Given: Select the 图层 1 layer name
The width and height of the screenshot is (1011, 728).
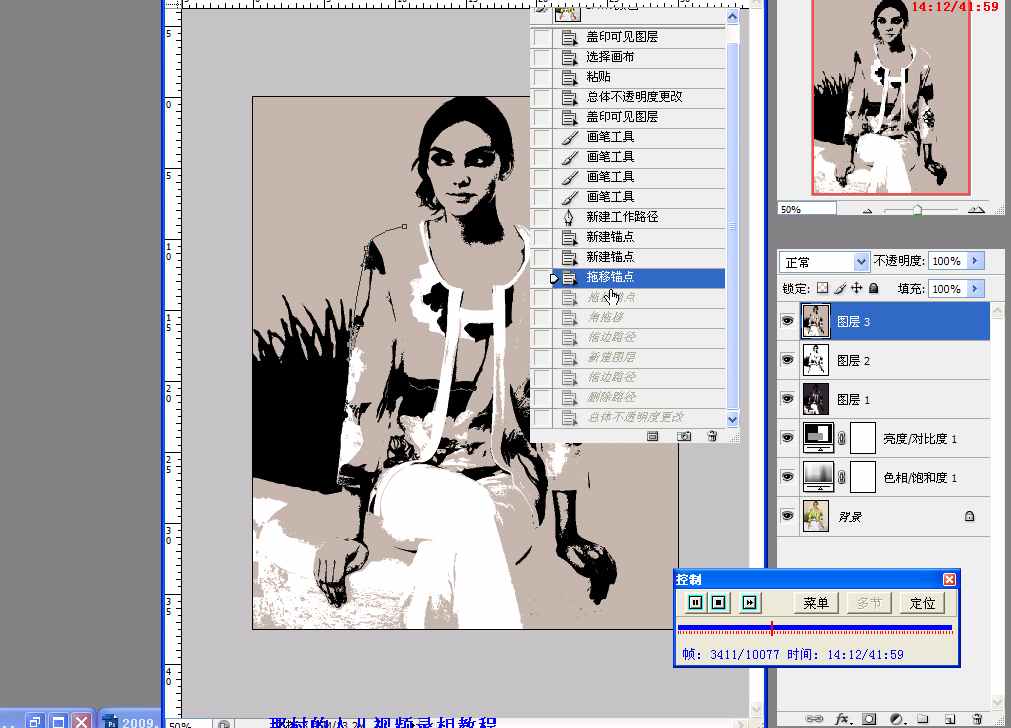Looking at the screenshot, I should click(x=853, y=400).
